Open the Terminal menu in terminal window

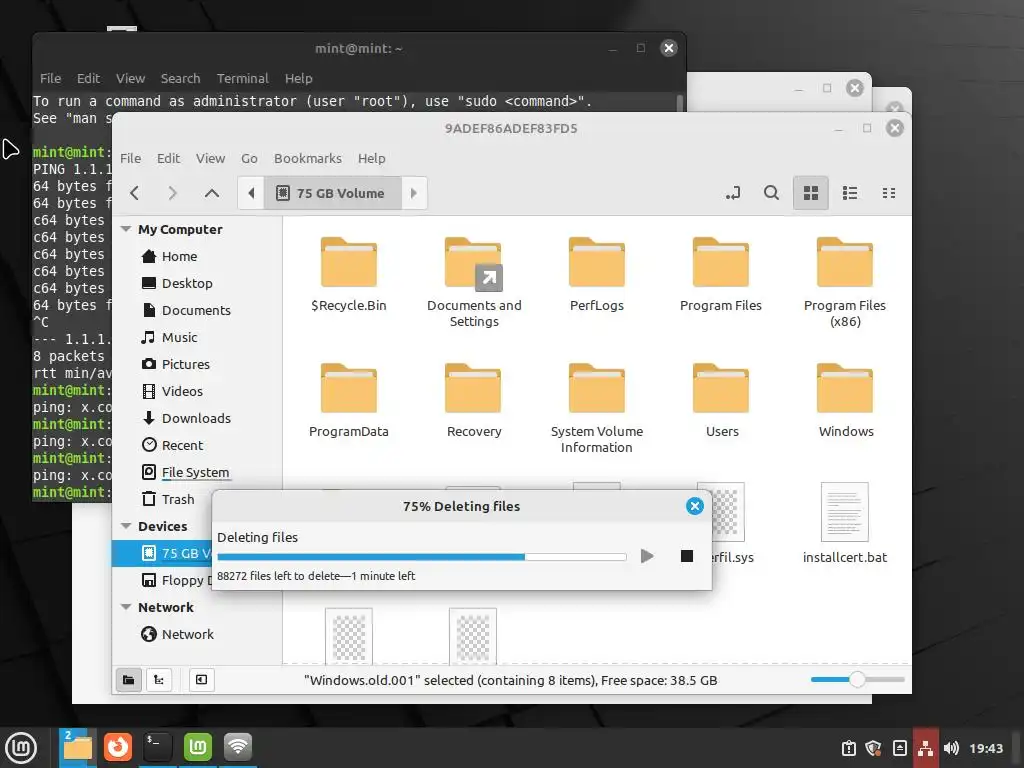(242, 78)
